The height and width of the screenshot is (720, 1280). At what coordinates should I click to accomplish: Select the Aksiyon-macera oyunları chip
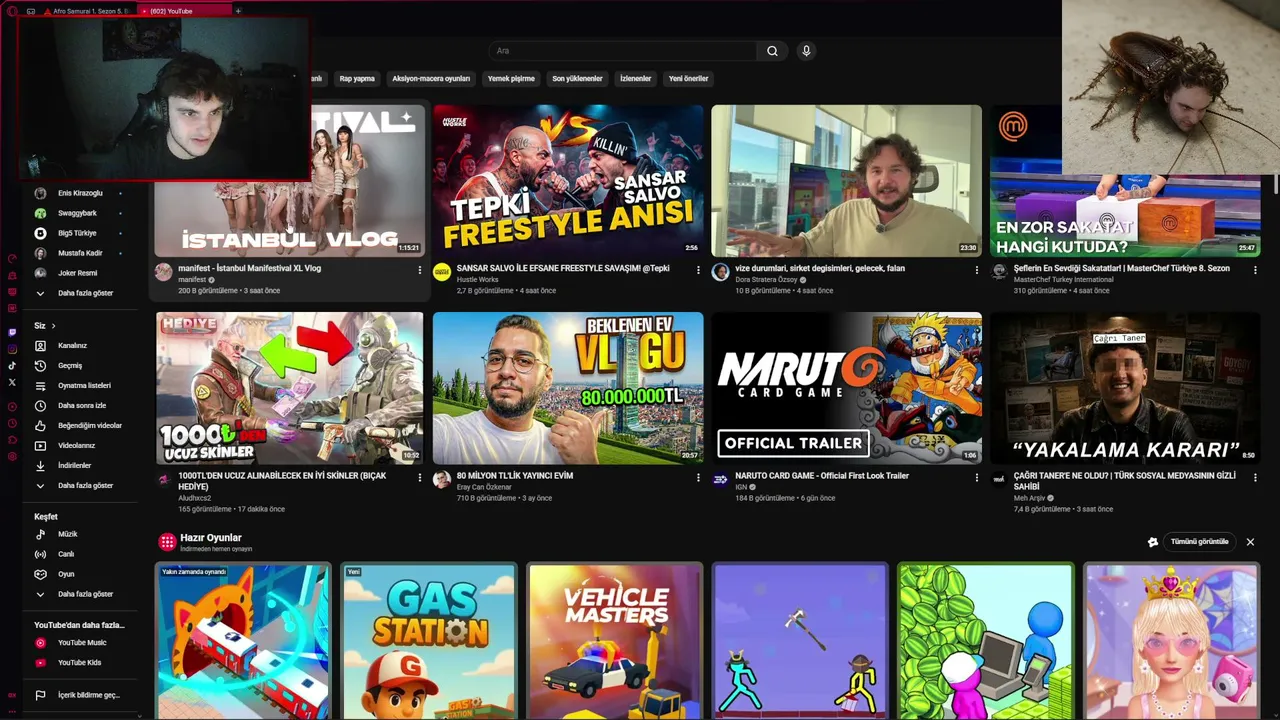pos(431,79)
